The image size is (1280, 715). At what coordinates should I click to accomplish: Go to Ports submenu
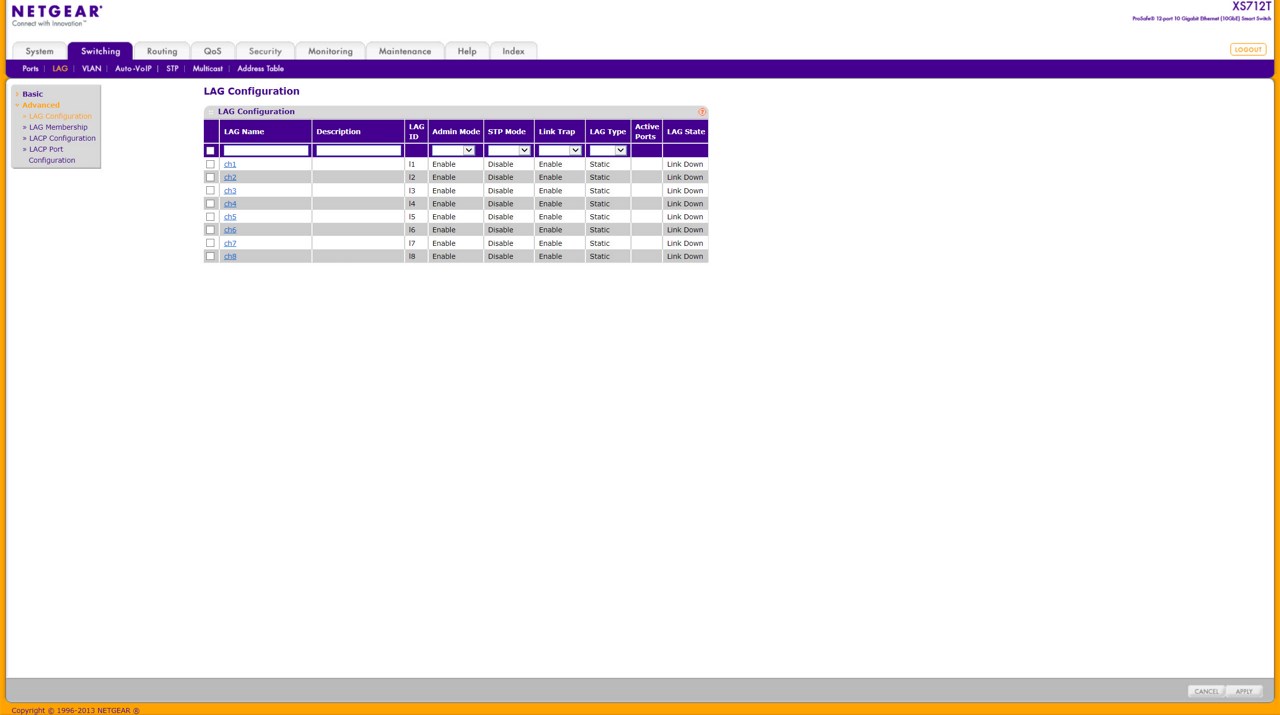(30, 69)
